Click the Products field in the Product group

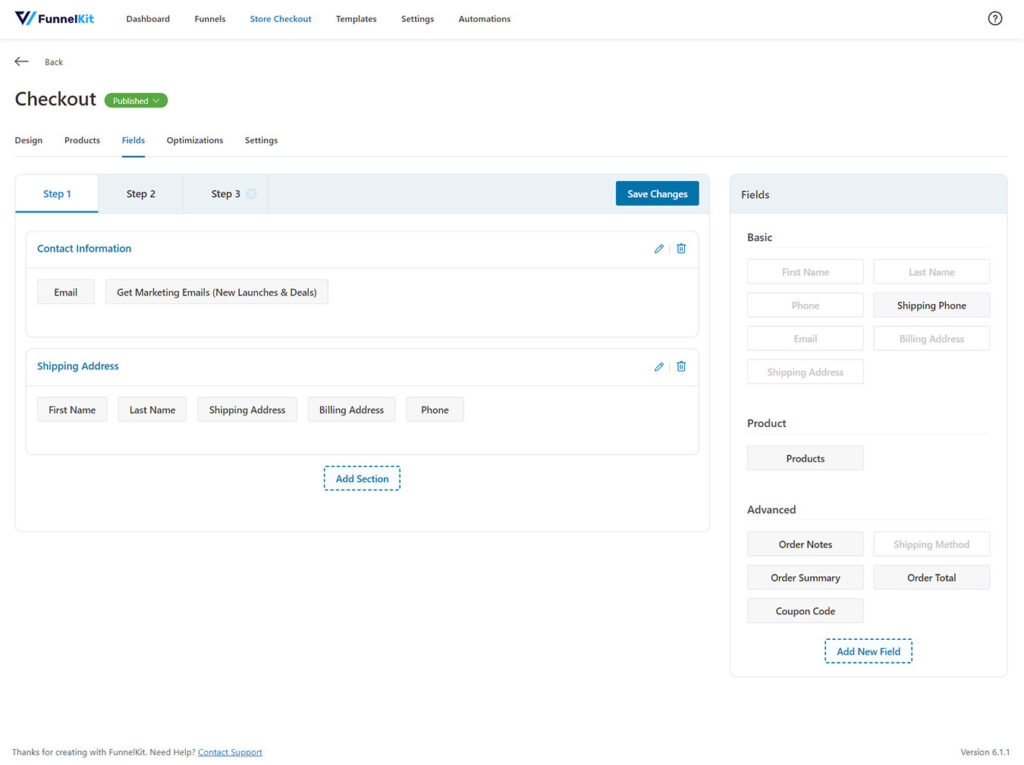click(x=805, y=459)
